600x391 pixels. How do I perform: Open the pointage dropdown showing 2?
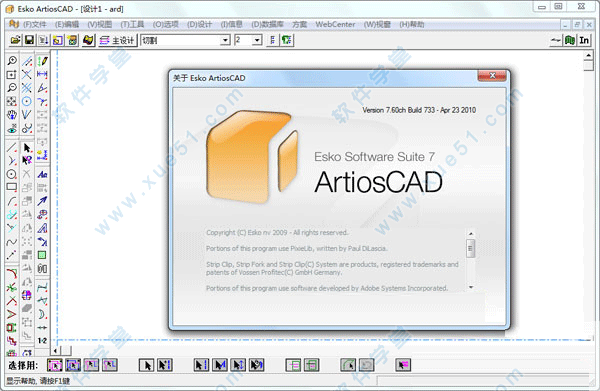pos(257,40)
